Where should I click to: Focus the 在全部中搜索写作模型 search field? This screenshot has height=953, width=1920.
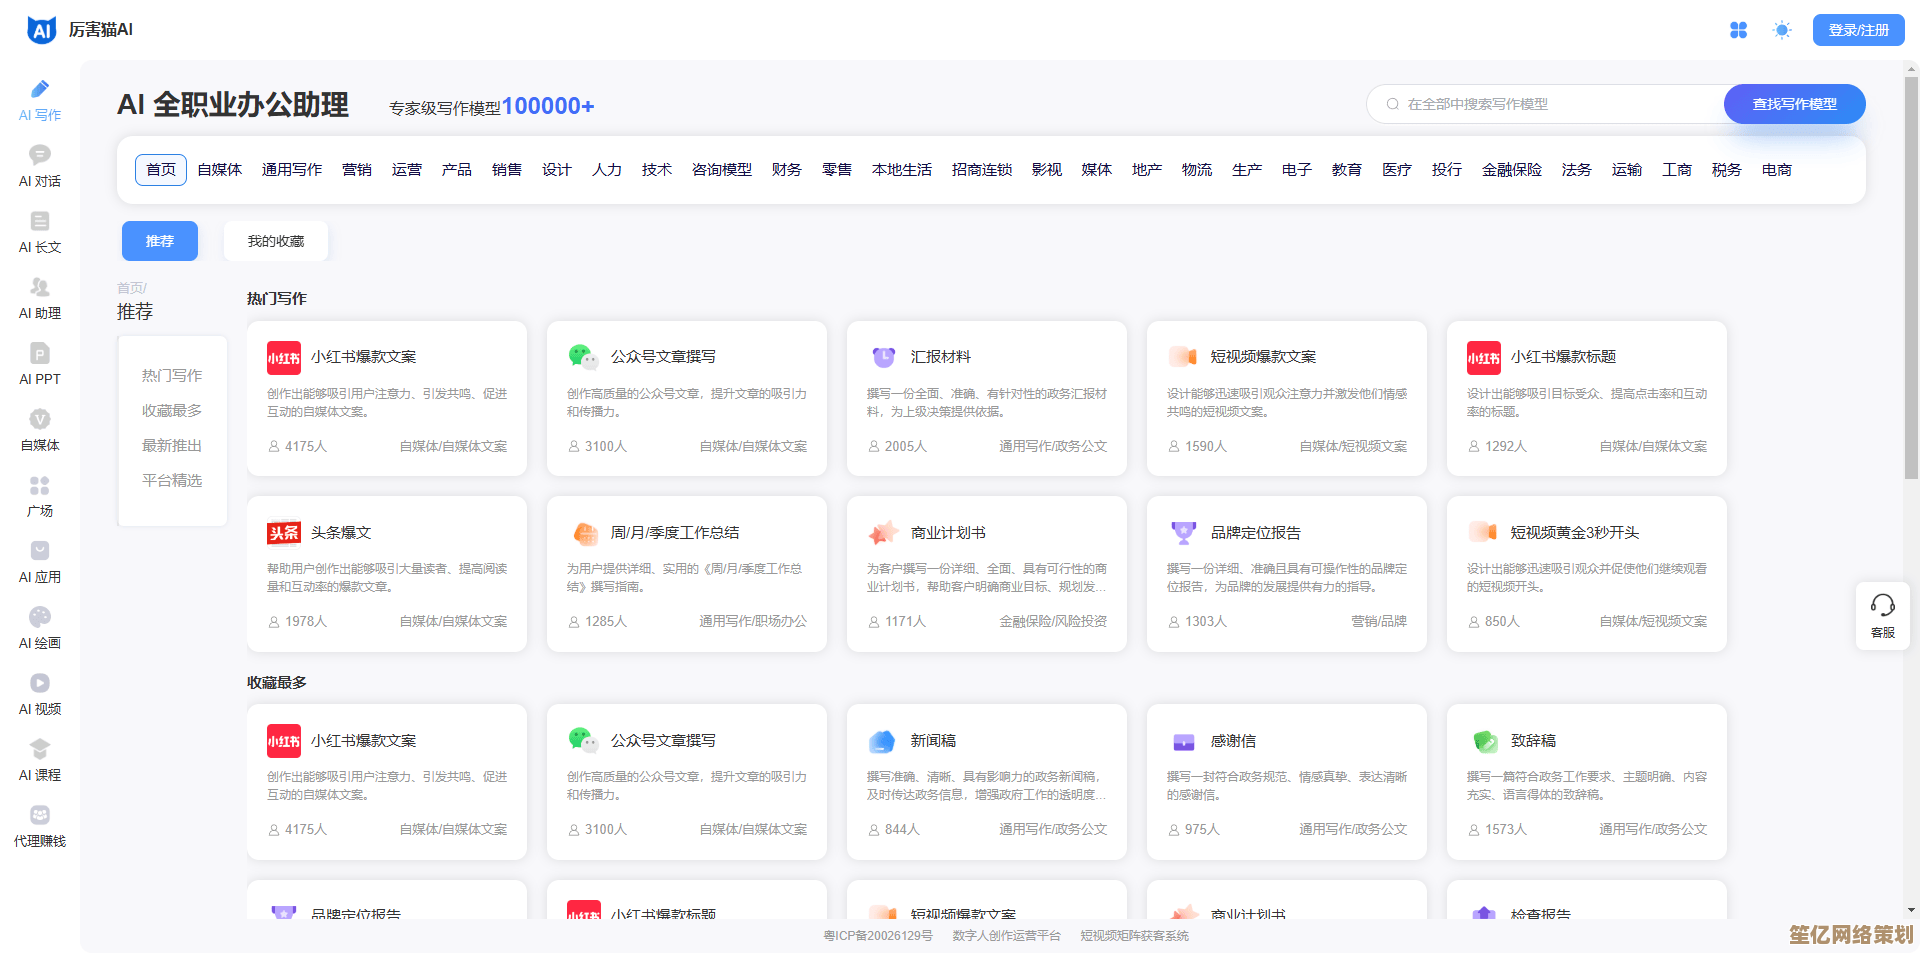(x=1545, y=104)
